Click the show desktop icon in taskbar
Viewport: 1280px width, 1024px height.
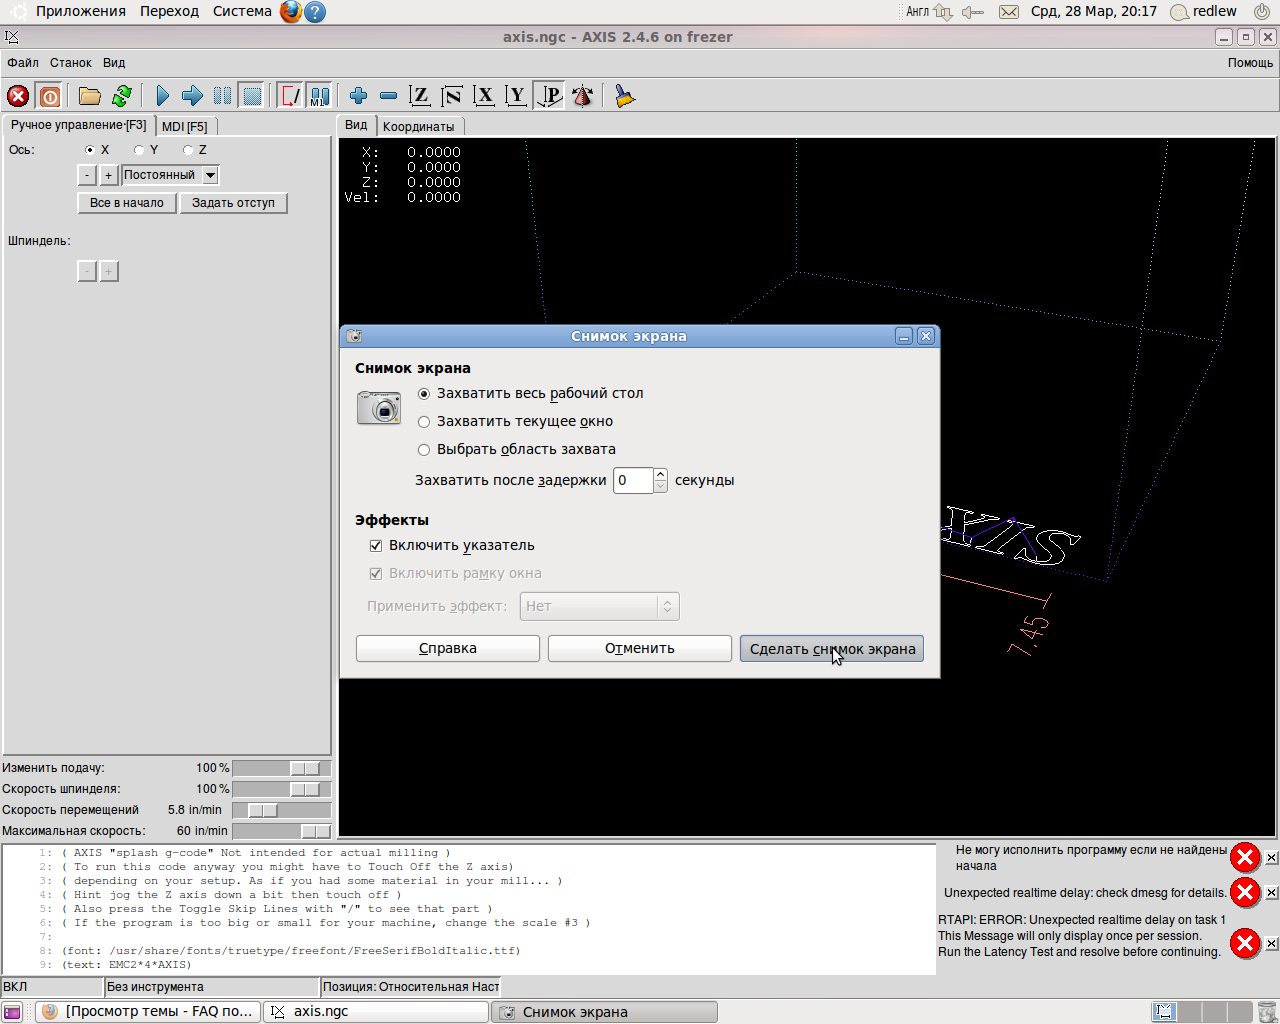point(12,1012)
